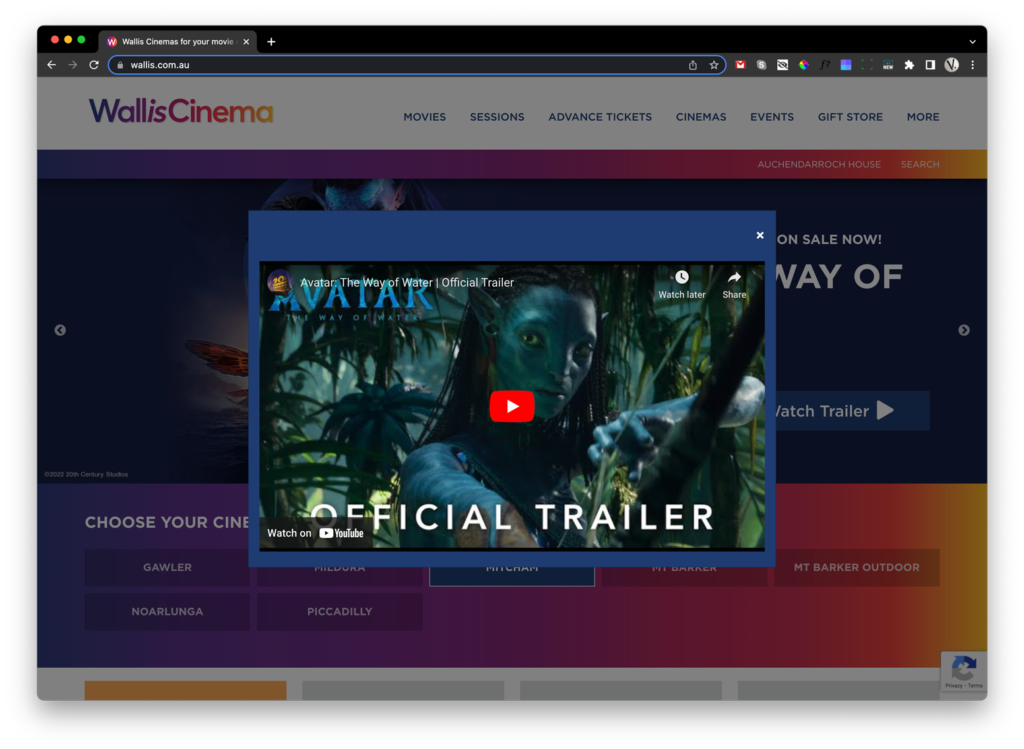Toggle the browser side panel
This screenshot has height=749, width=1024.
point(930,65)
